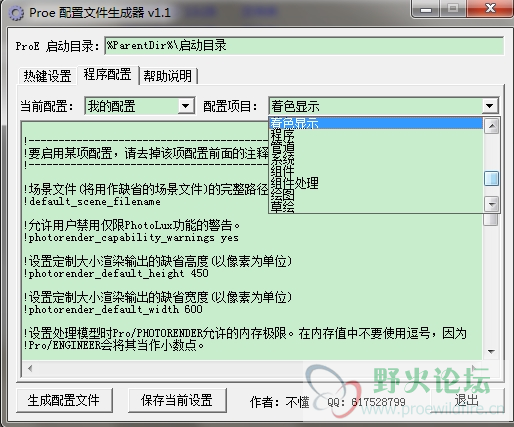Open the 当前配置 dropdown arrow
This screenshot has height=427, width=514.
coord(186,106)
